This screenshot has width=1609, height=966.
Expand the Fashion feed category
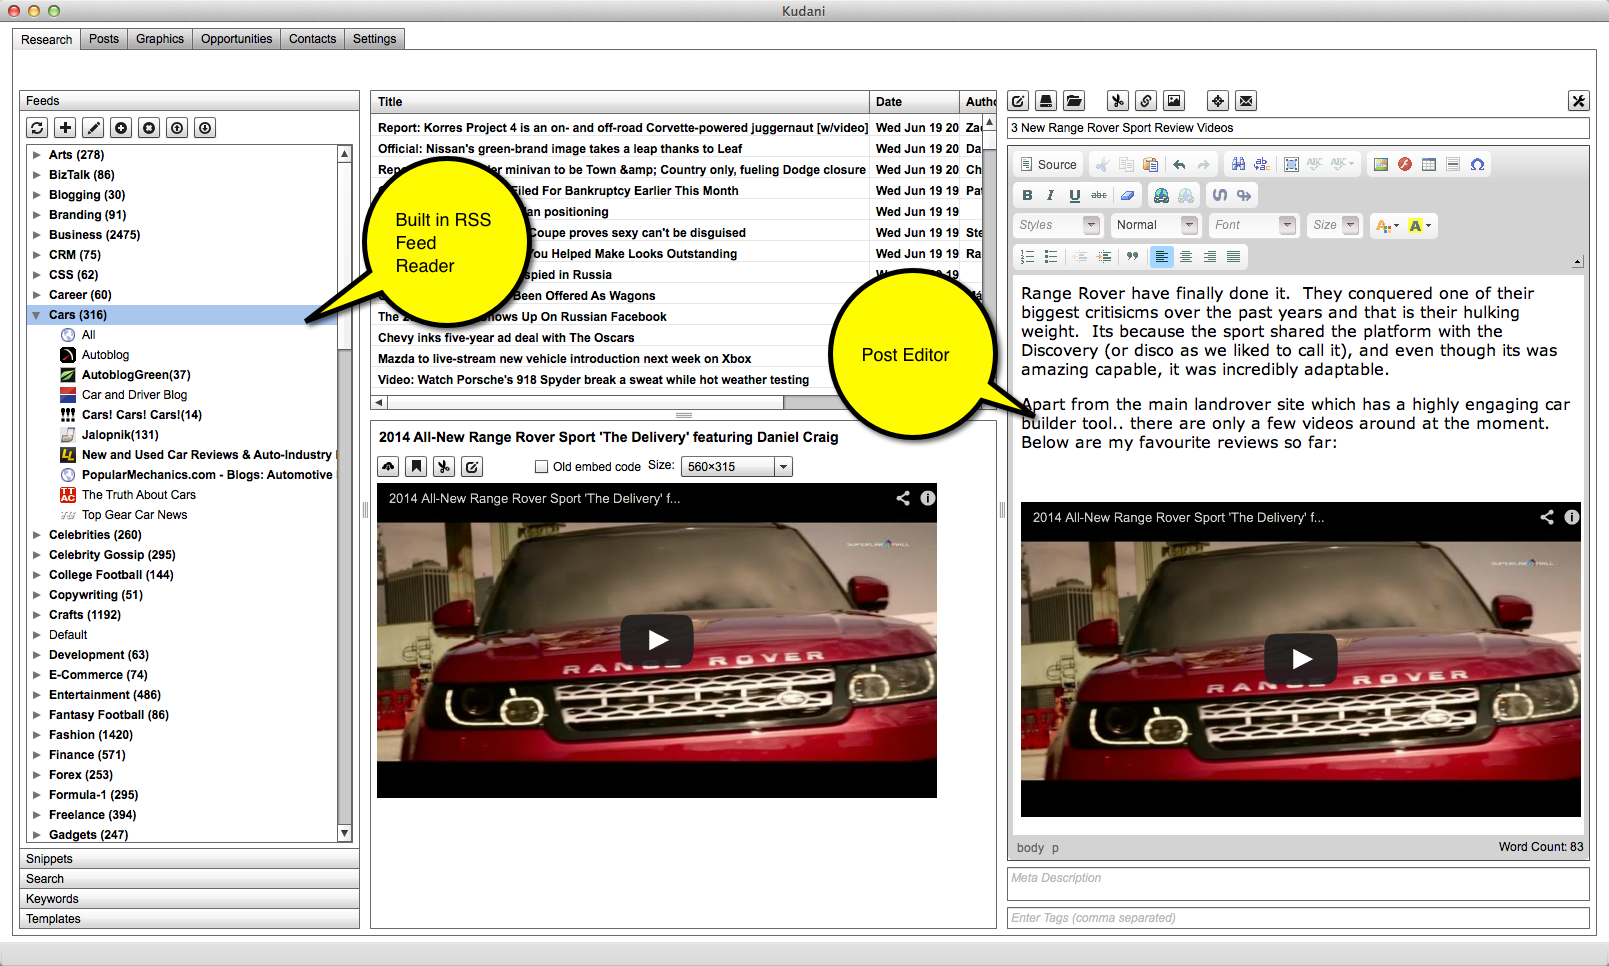click(x=37, y=735)
